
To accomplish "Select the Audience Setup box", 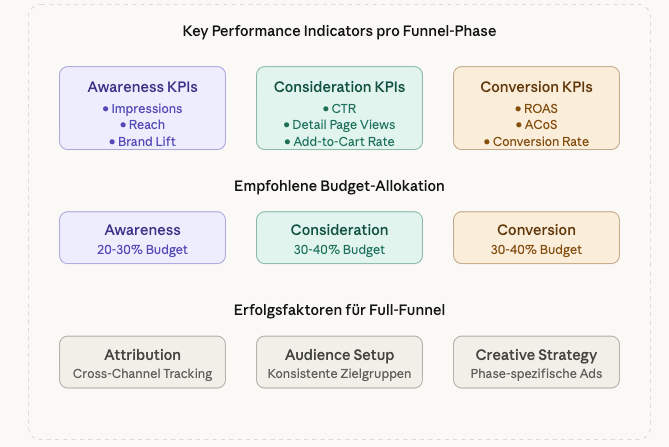I will 339,363.
